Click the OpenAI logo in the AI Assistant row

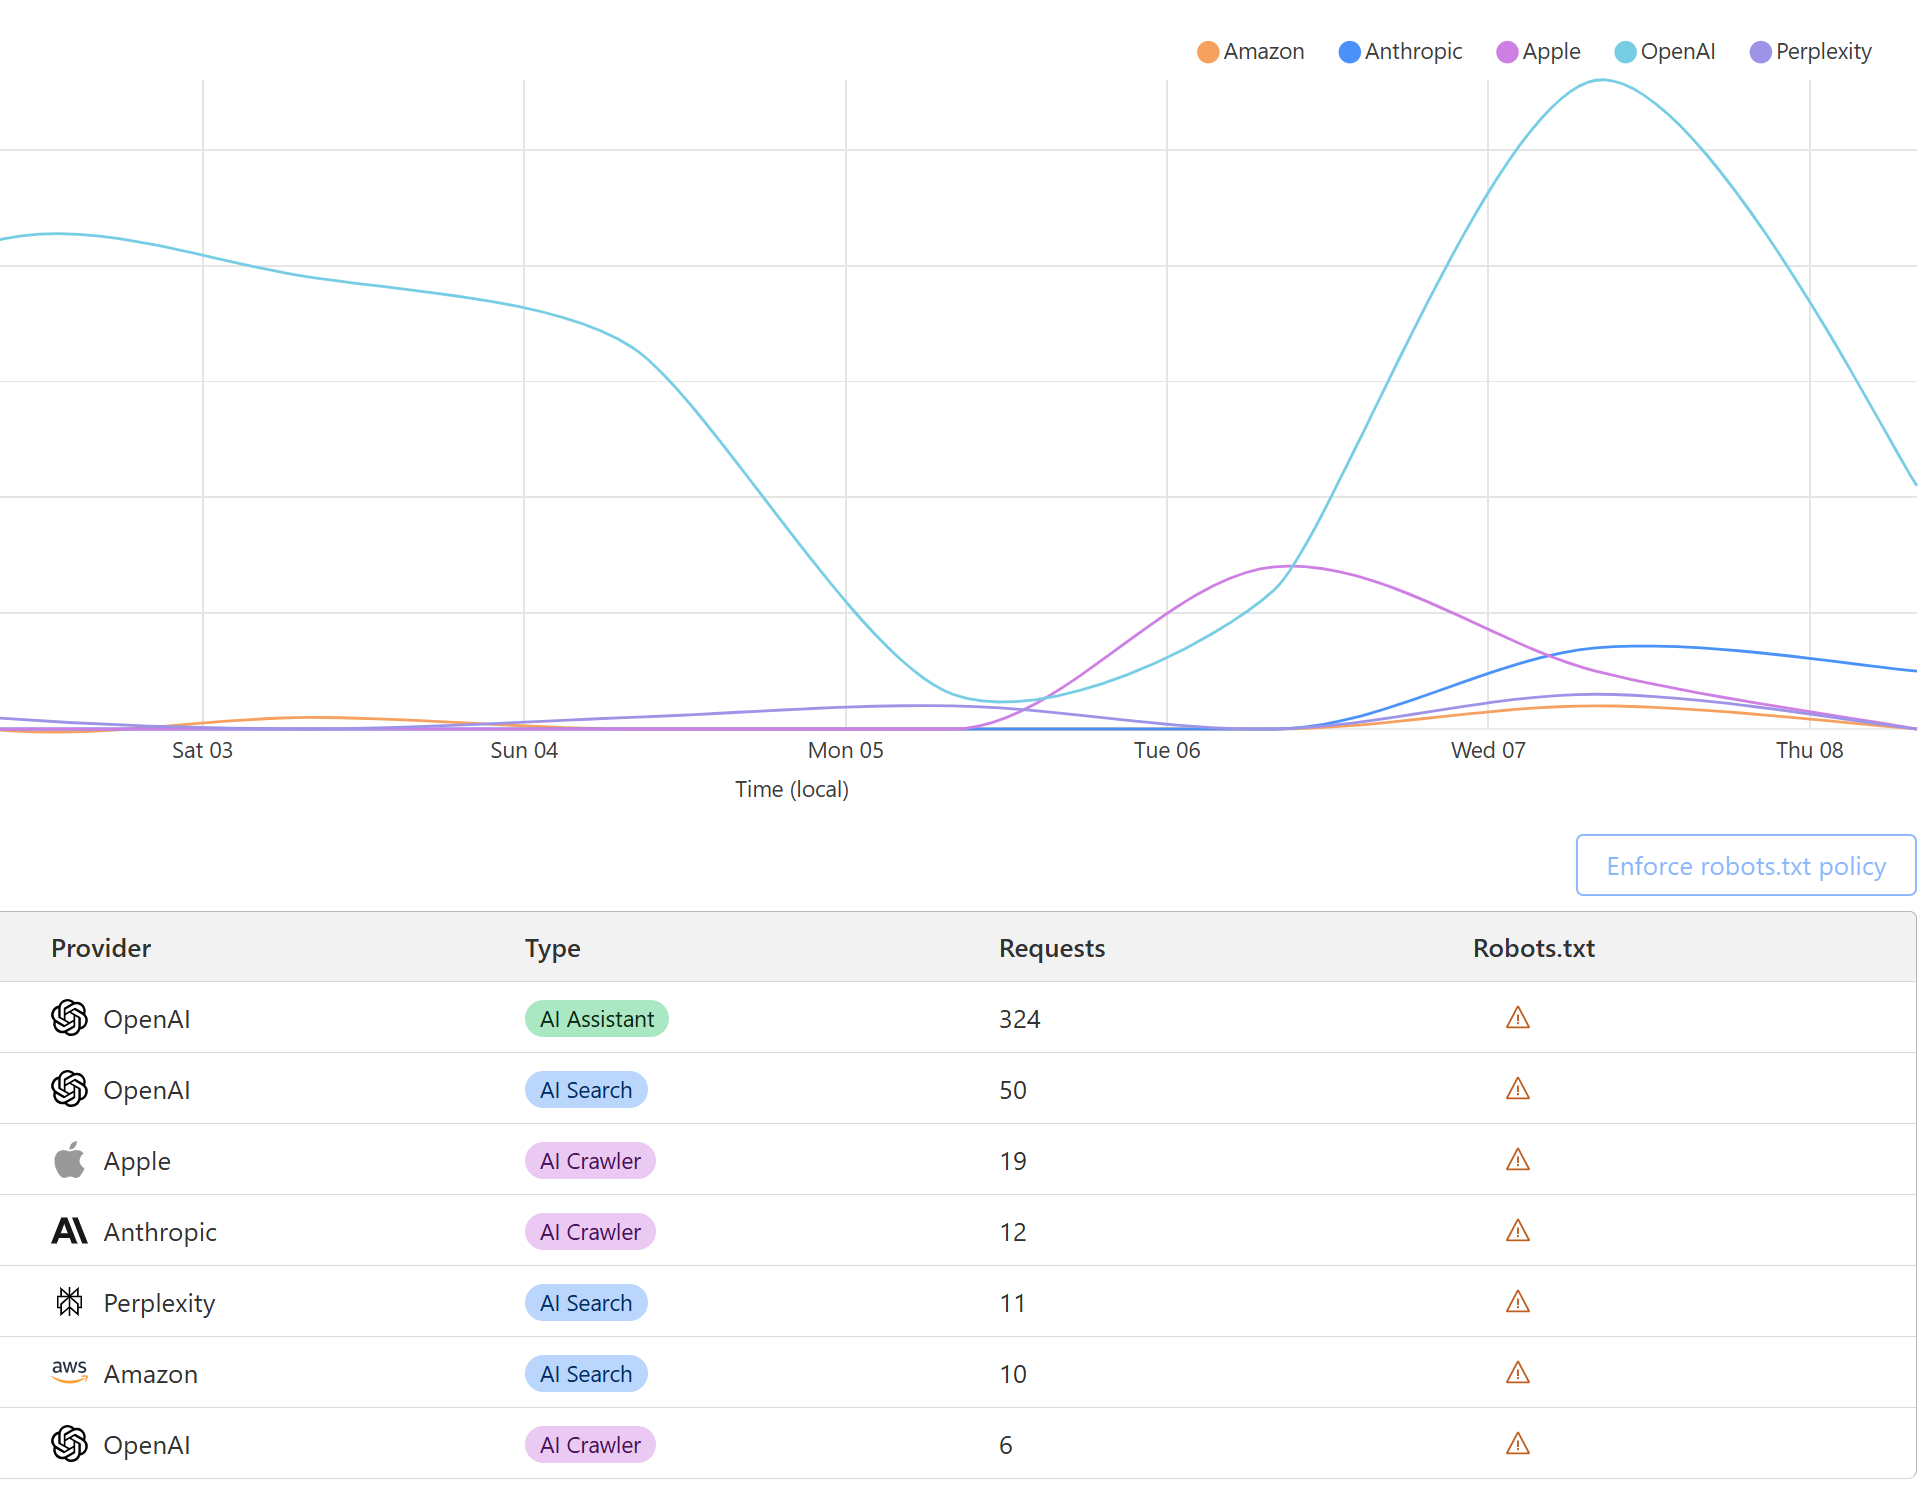[69, 1018]
